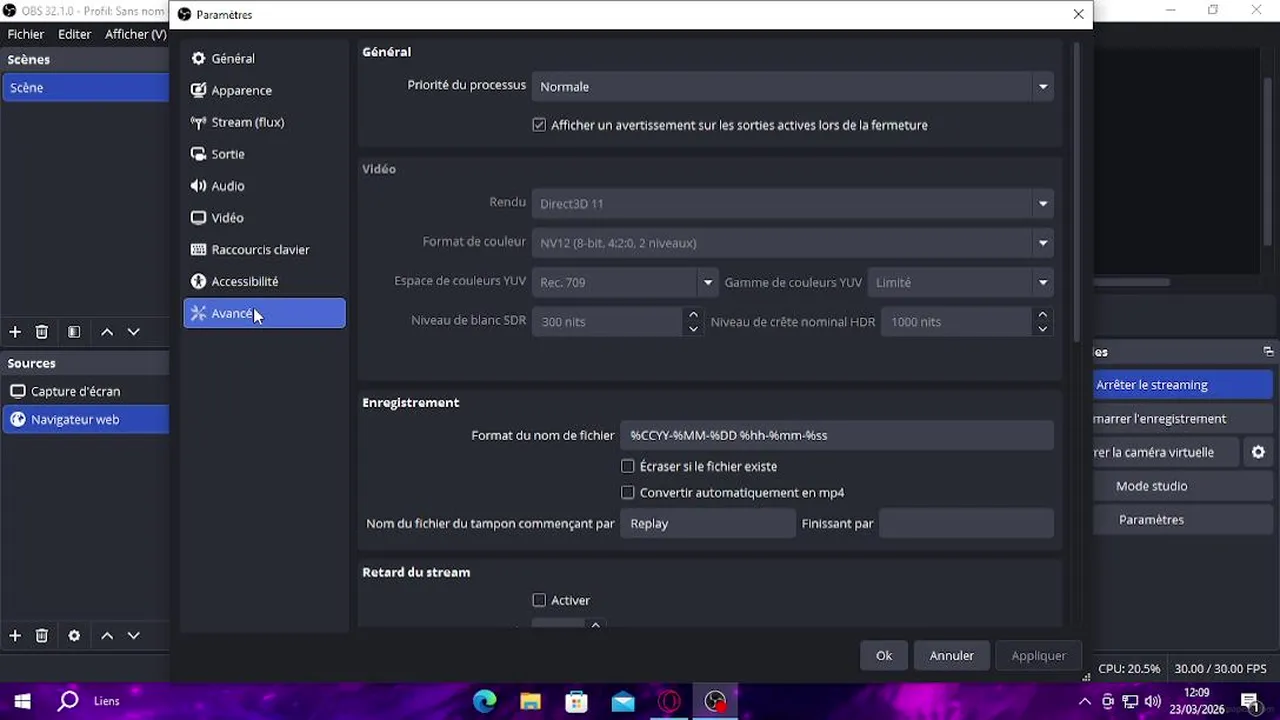The image size is (1280, 720).
Task: Enable the stream delay 'Activer' checkbox
Action: coord(539,600)
